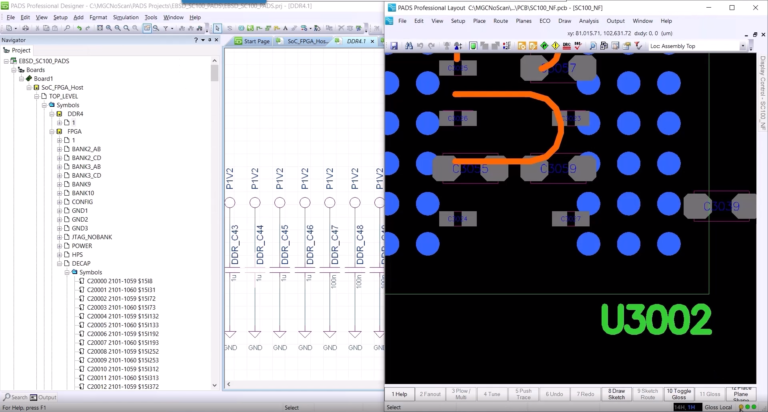Toggle the 10 Toggle Gloss function key
The width and height of the screenshot is (768, 412).
click(x=678, y=394)
